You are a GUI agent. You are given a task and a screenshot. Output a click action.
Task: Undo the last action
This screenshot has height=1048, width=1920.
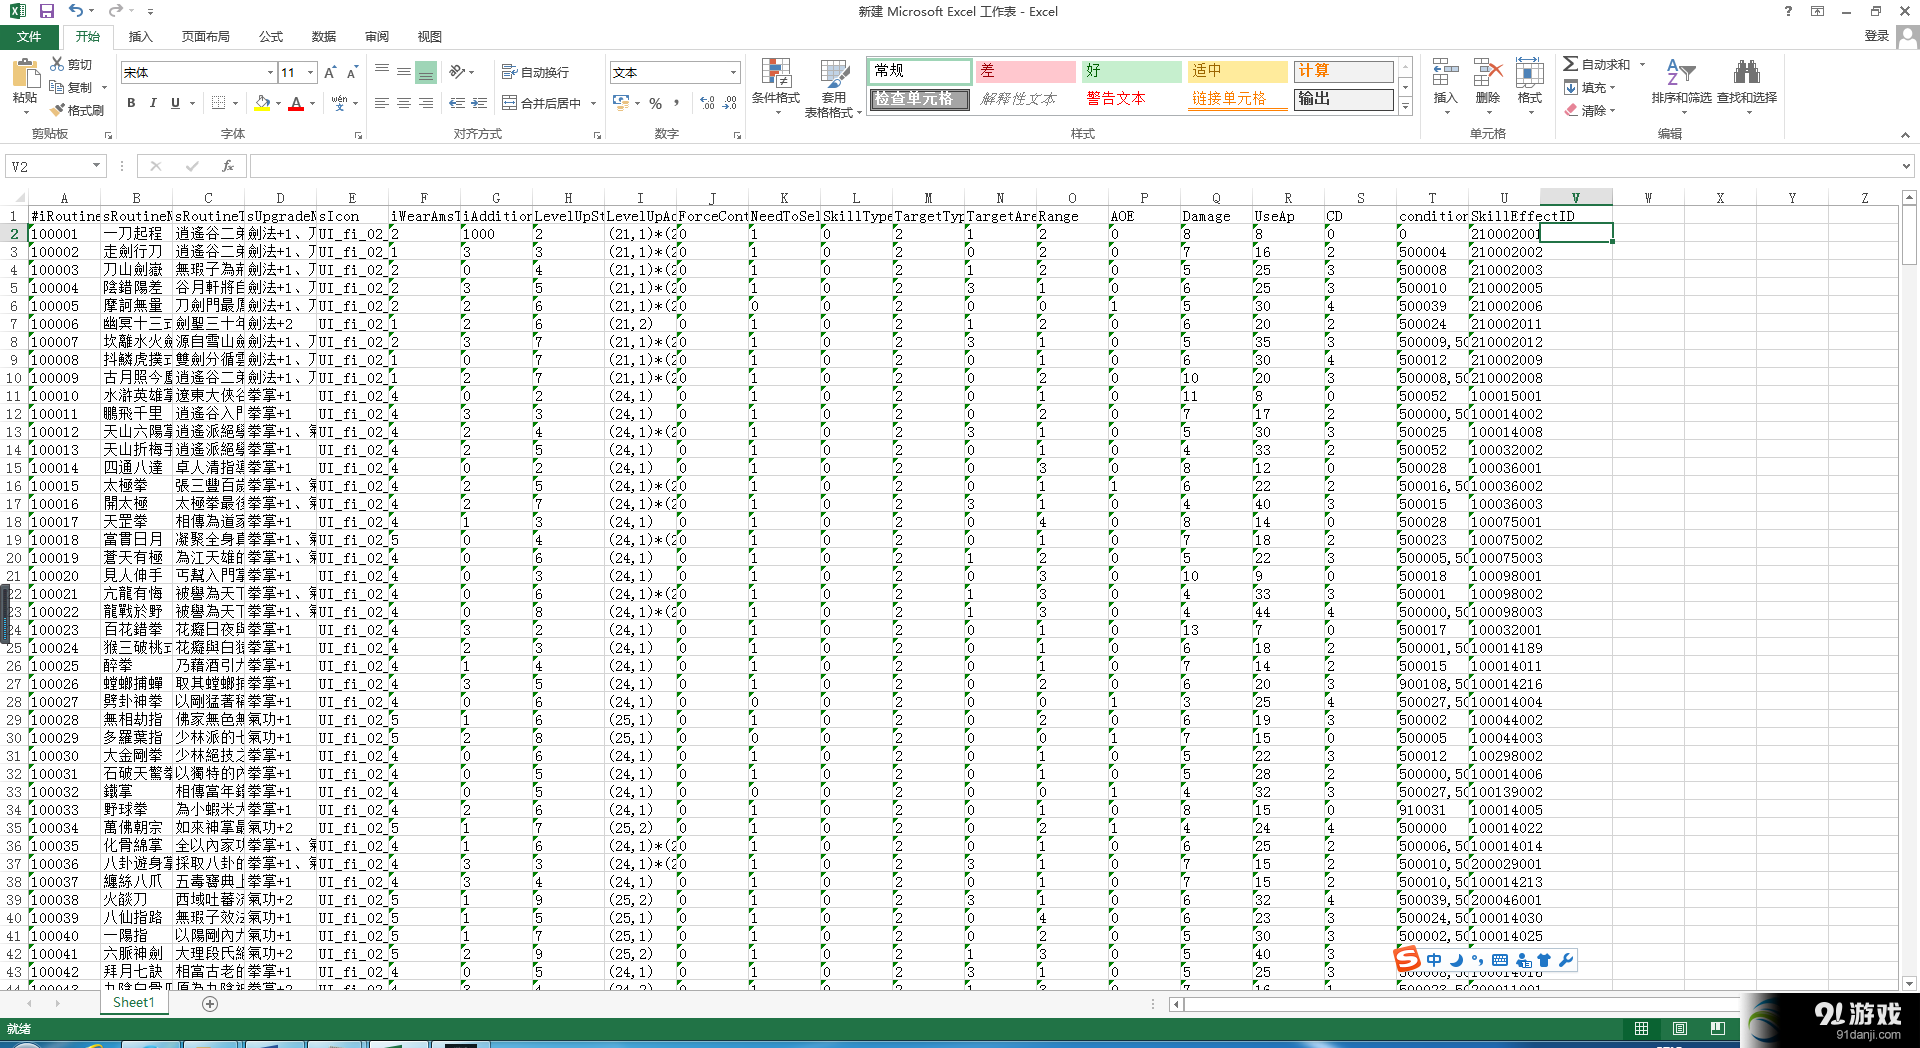coord(76,11)
